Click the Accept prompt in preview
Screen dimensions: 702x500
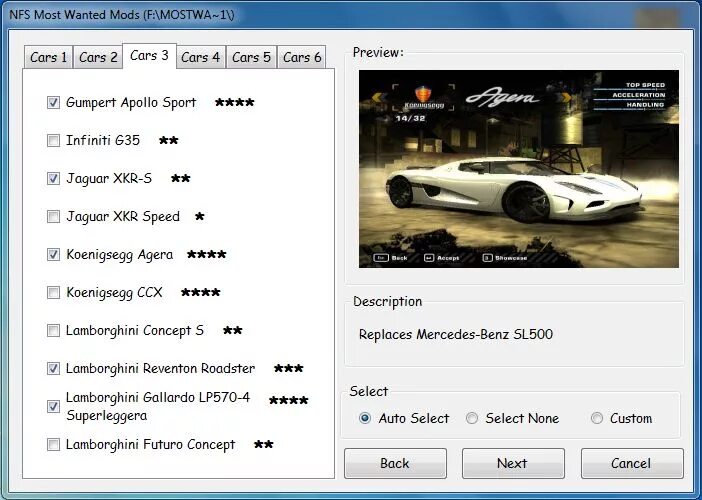click(442, 258)
